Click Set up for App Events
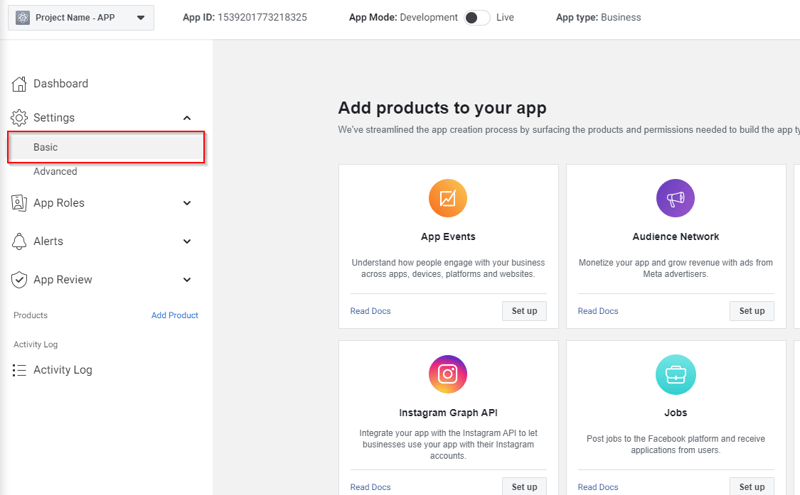Screen dimensions: 800x495 click(x=524, y=311)
